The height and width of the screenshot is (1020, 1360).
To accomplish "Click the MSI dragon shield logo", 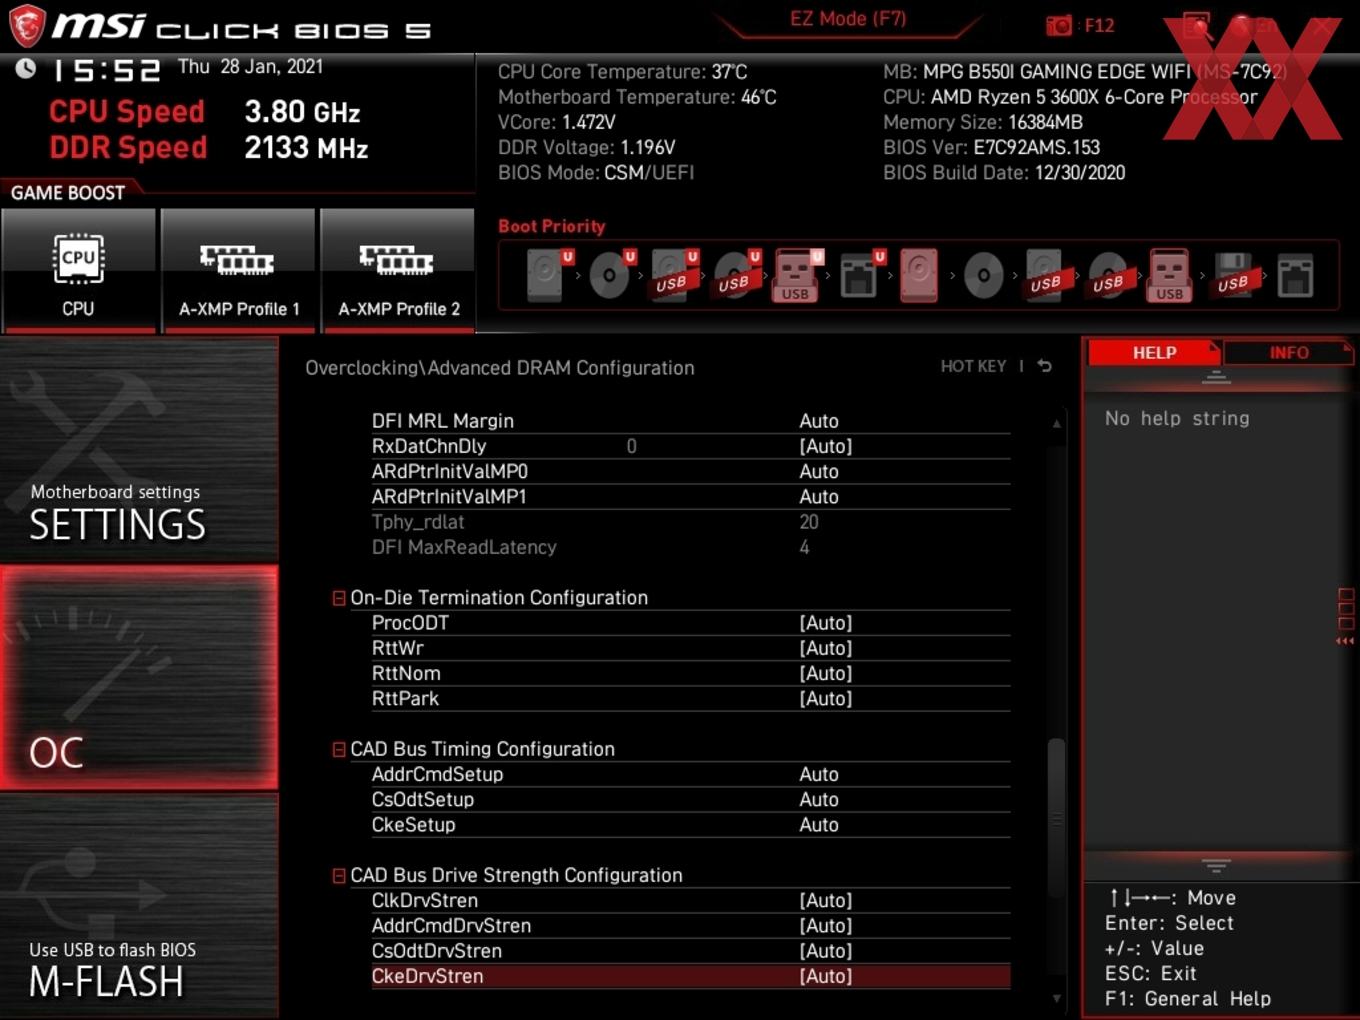I will [27, 25].
